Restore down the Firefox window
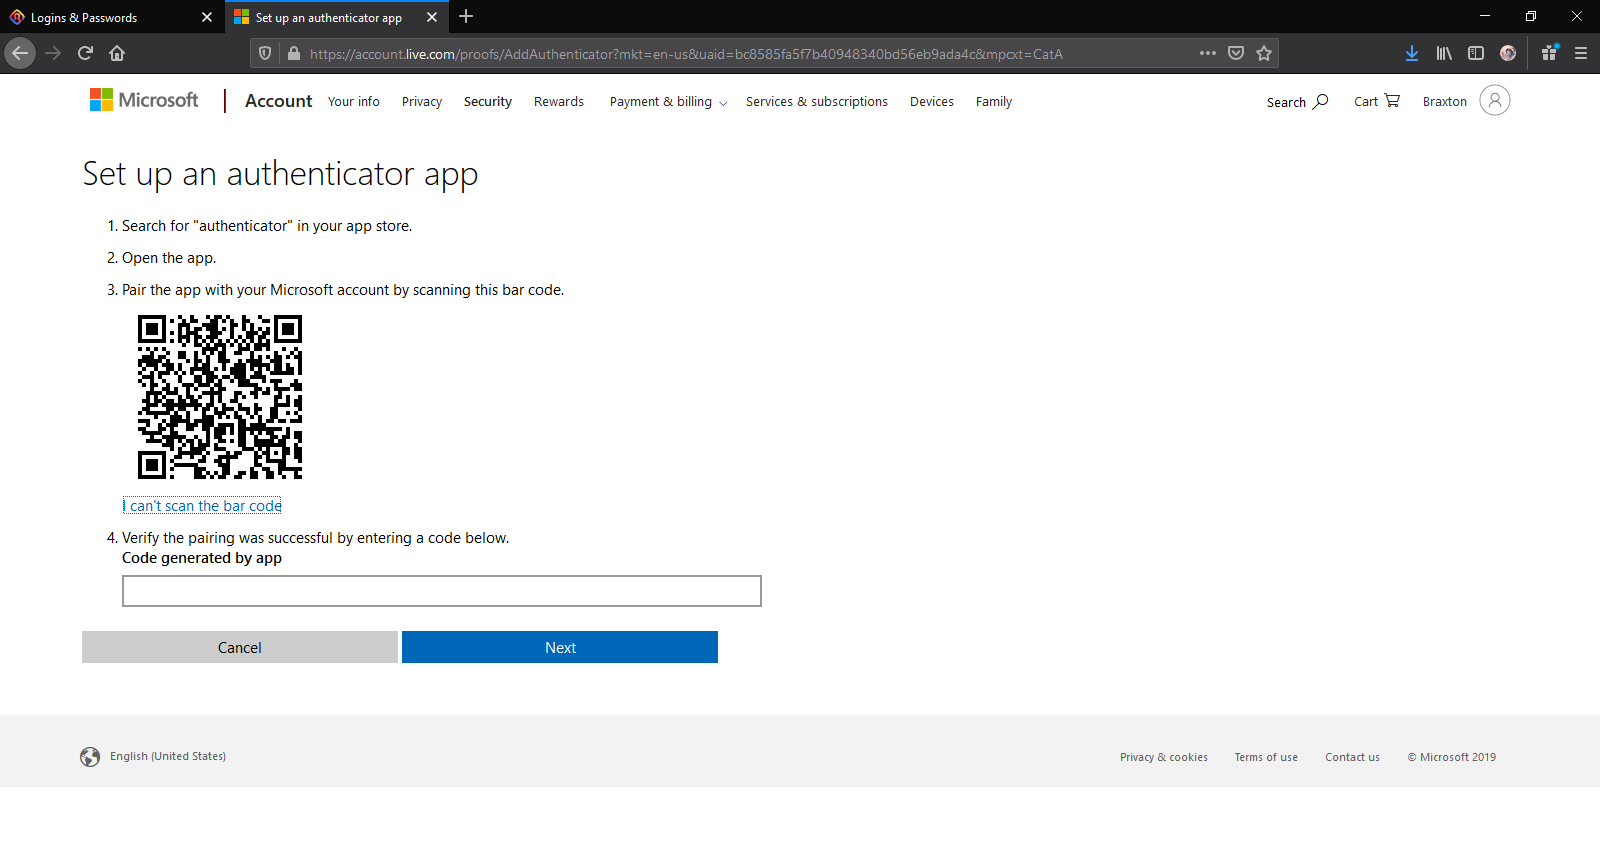 tap(1531, 16)
